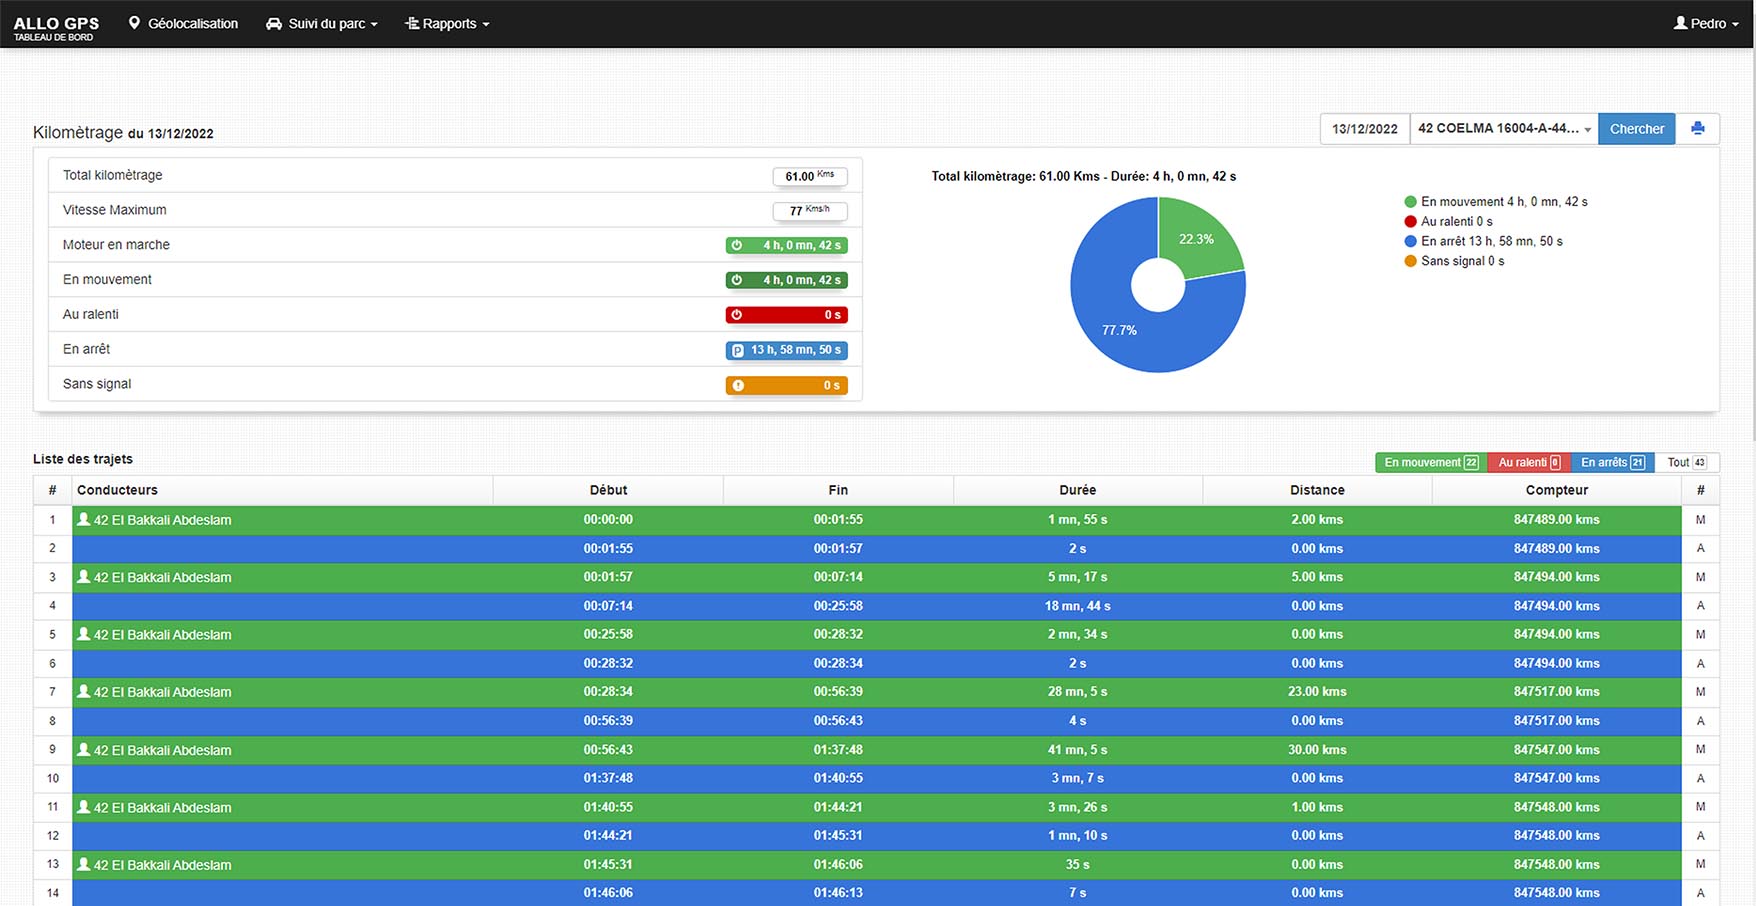Click the red power icon in Au ralenti badge
The image size is (1756, 906).
click(737, 315)
